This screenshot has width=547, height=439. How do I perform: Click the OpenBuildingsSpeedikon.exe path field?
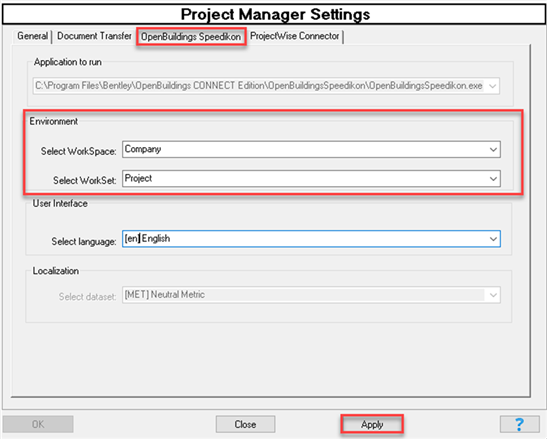266,86
